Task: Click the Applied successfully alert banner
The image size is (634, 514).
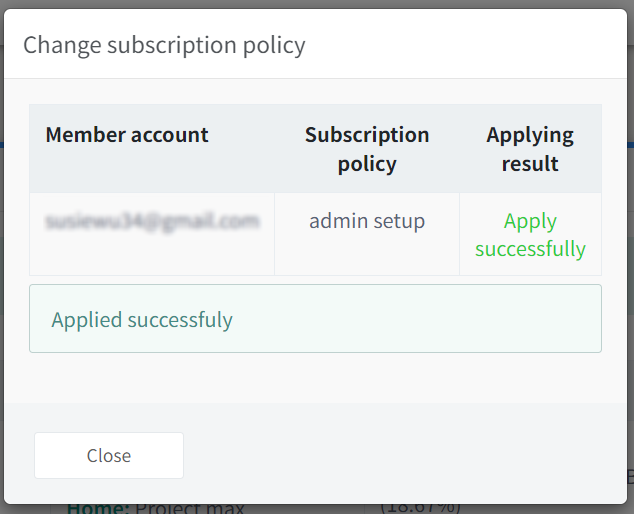Action: (x=315, y=319)
